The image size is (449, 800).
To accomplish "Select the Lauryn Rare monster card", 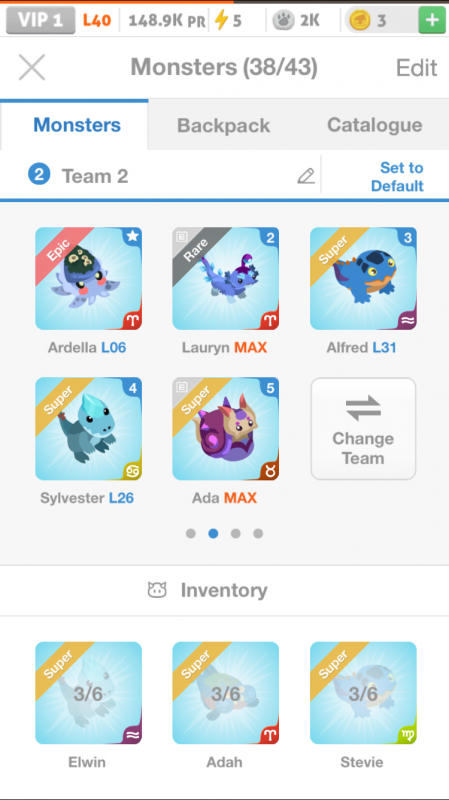I will pyautogui.click(x=226, y=279).
